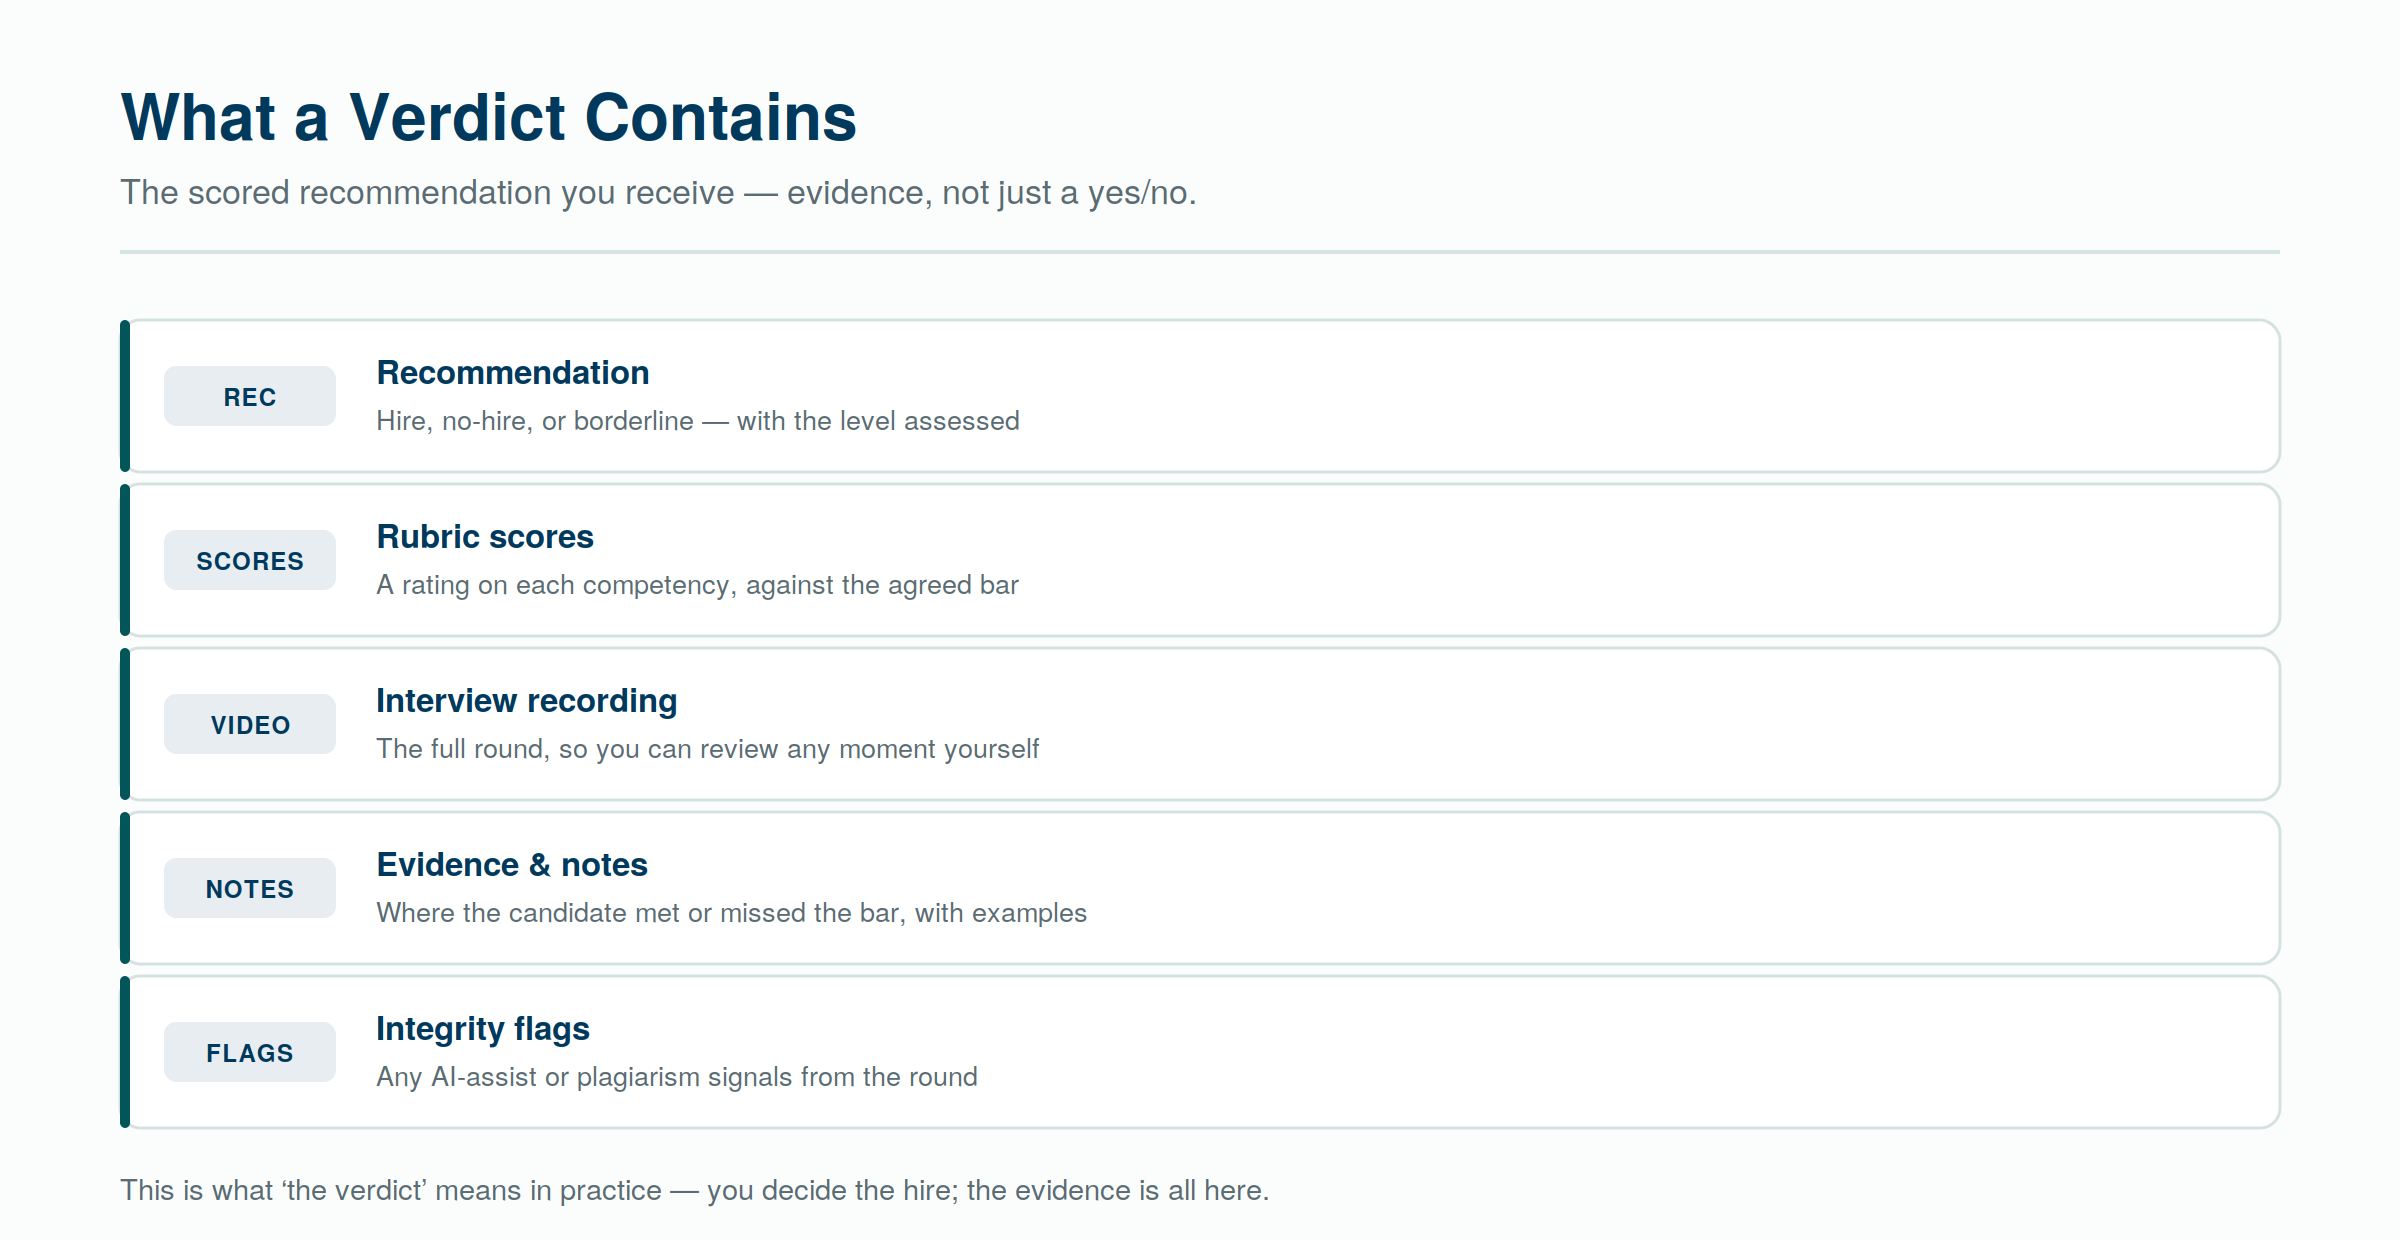Viewport: 2400px width, 1240px height.
Task: Click the green accent bar on Recommendation card
Action: (x=125, y=396)
